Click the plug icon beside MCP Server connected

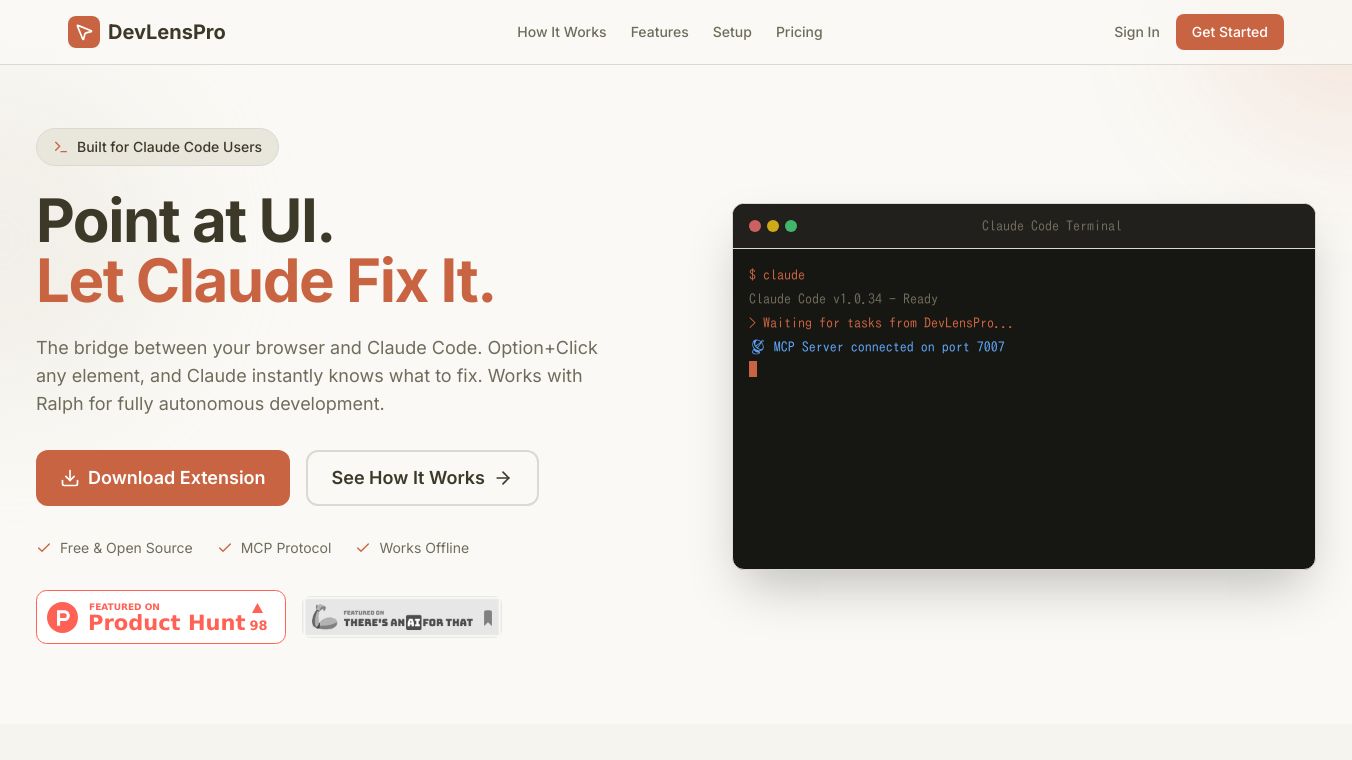pos(758,347)
